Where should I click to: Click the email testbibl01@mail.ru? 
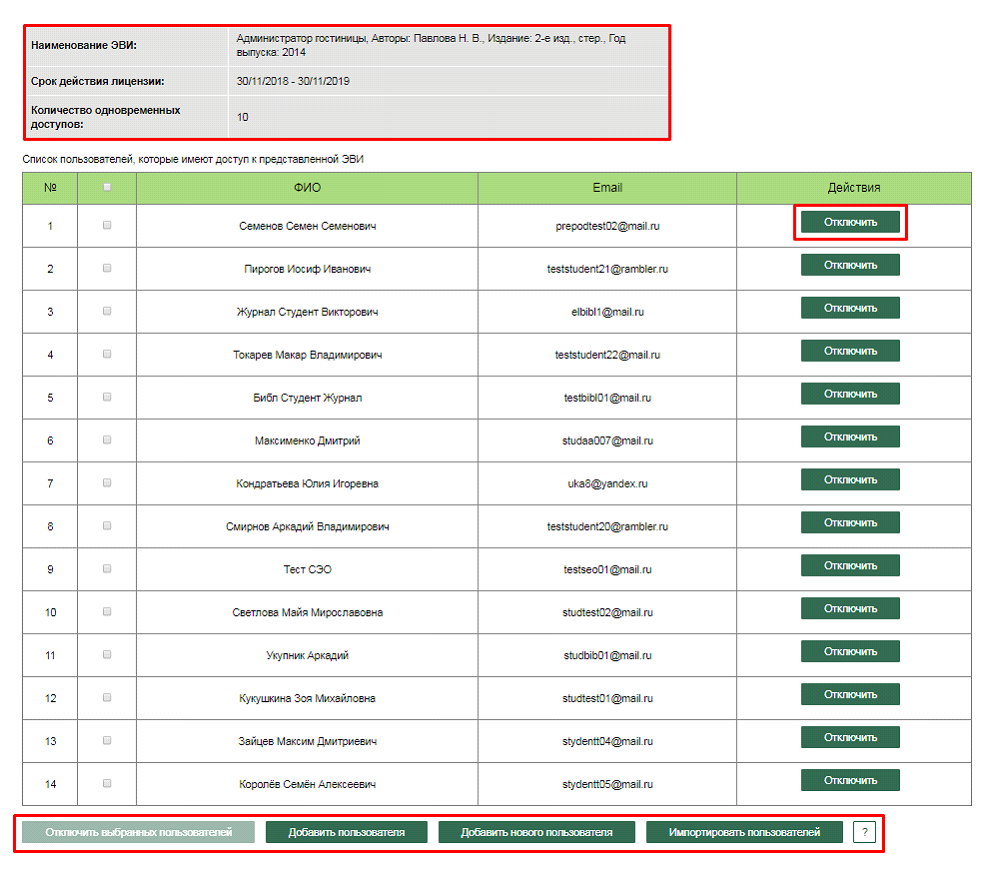click(607, 398)
